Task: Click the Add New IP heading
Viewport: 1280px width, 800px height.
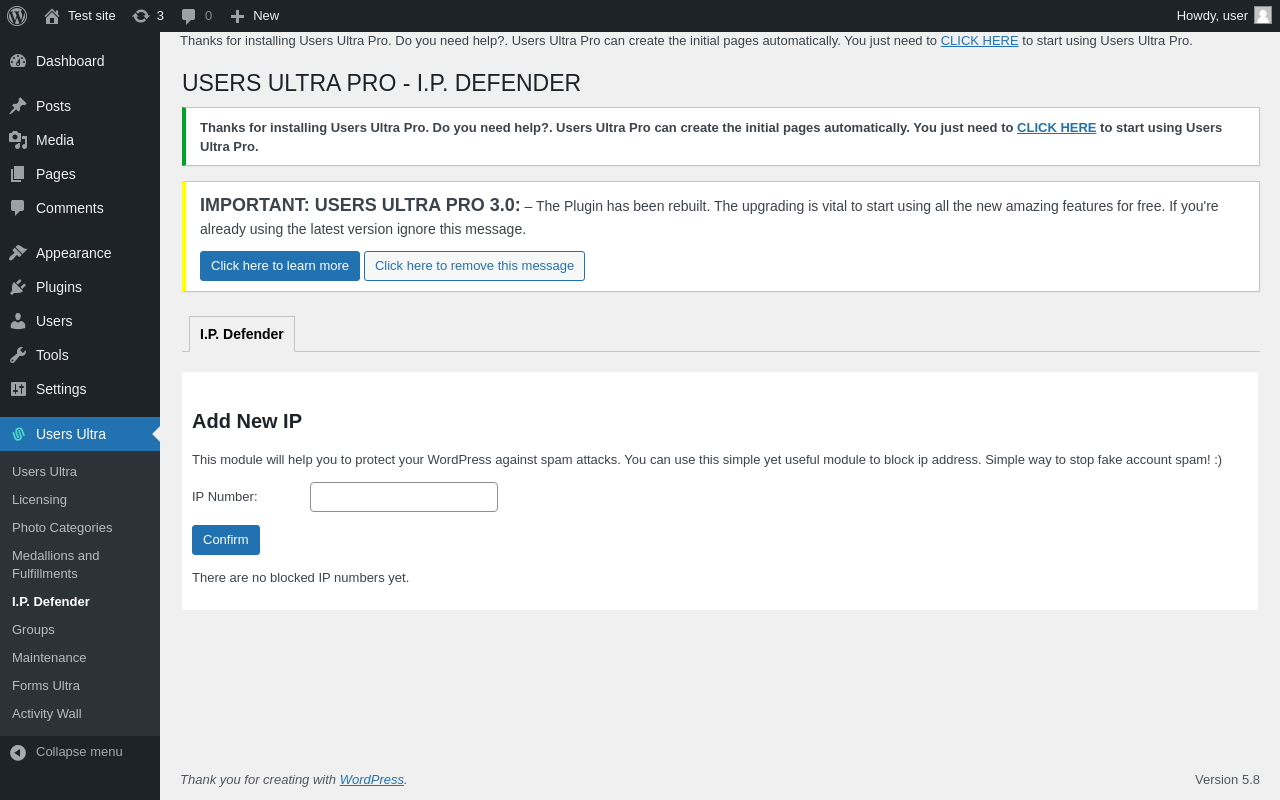Action: pos(247,421)
